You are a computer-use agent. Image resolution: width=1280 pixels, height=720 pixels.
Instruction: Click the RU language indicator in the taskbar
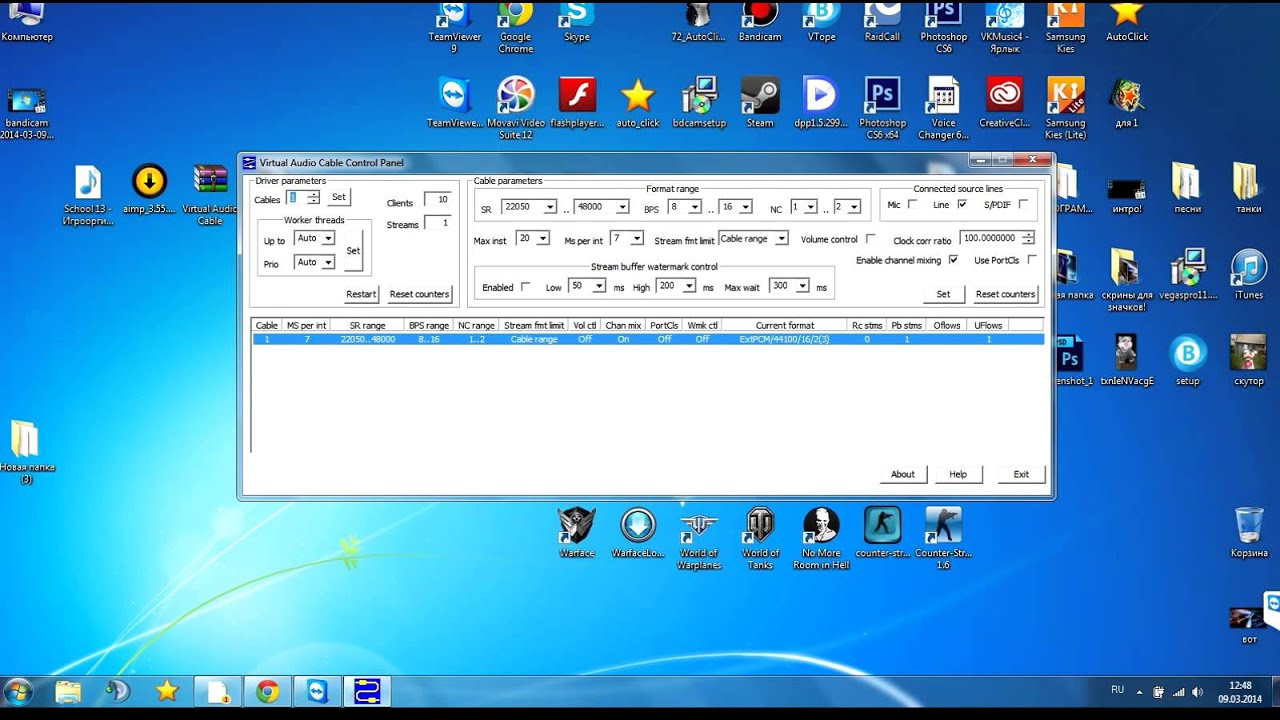1117,690
